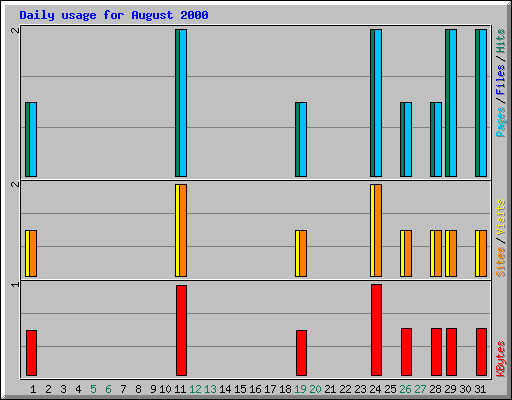
Task: Select day label 2 on the x-axis
Action: coord(48,389)
